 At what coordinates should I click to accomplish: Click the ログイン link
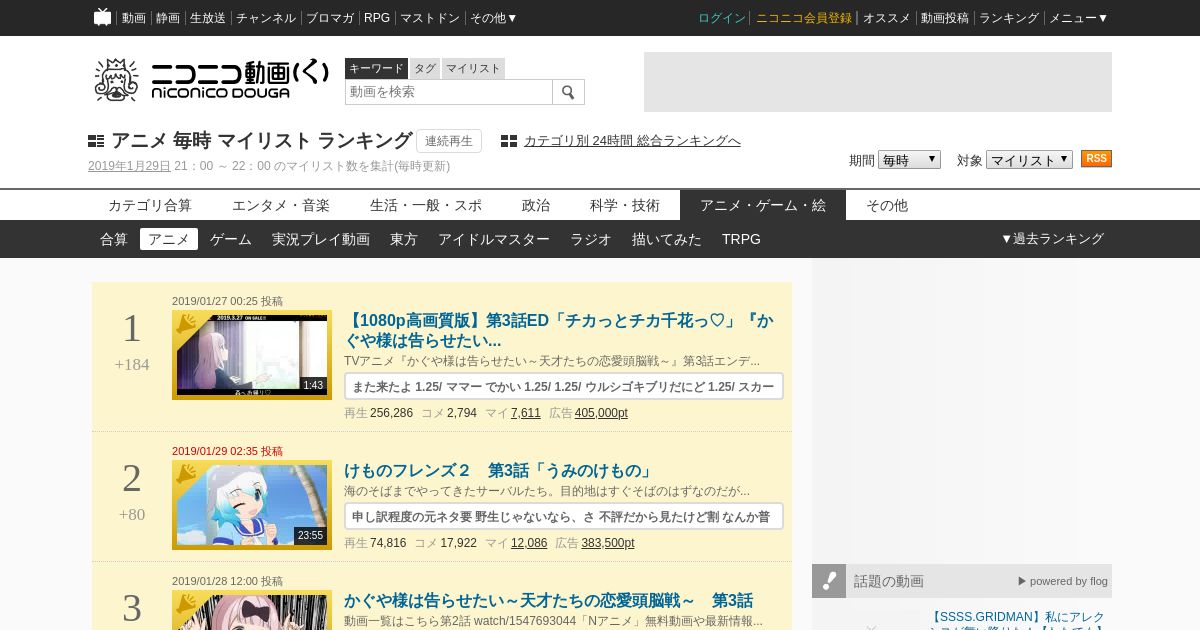tap(722, 18)
